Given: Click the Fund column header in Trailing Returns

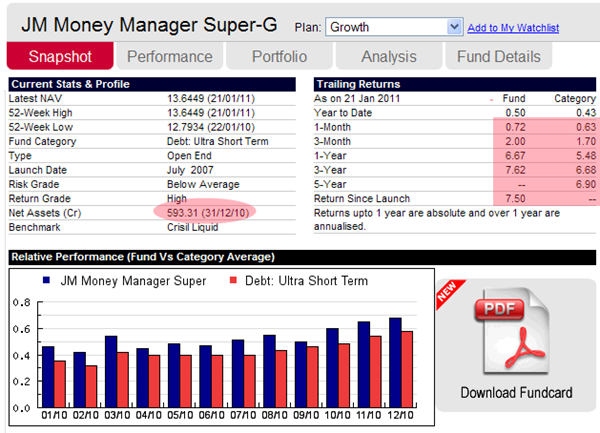Looking at the screenshot, I should click(x=514, y=98).
